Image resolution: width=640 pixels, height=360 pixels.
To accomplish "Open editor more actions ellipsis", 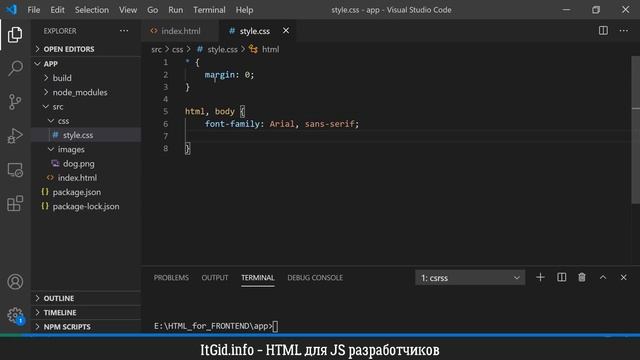I will [x=624, y=31].
